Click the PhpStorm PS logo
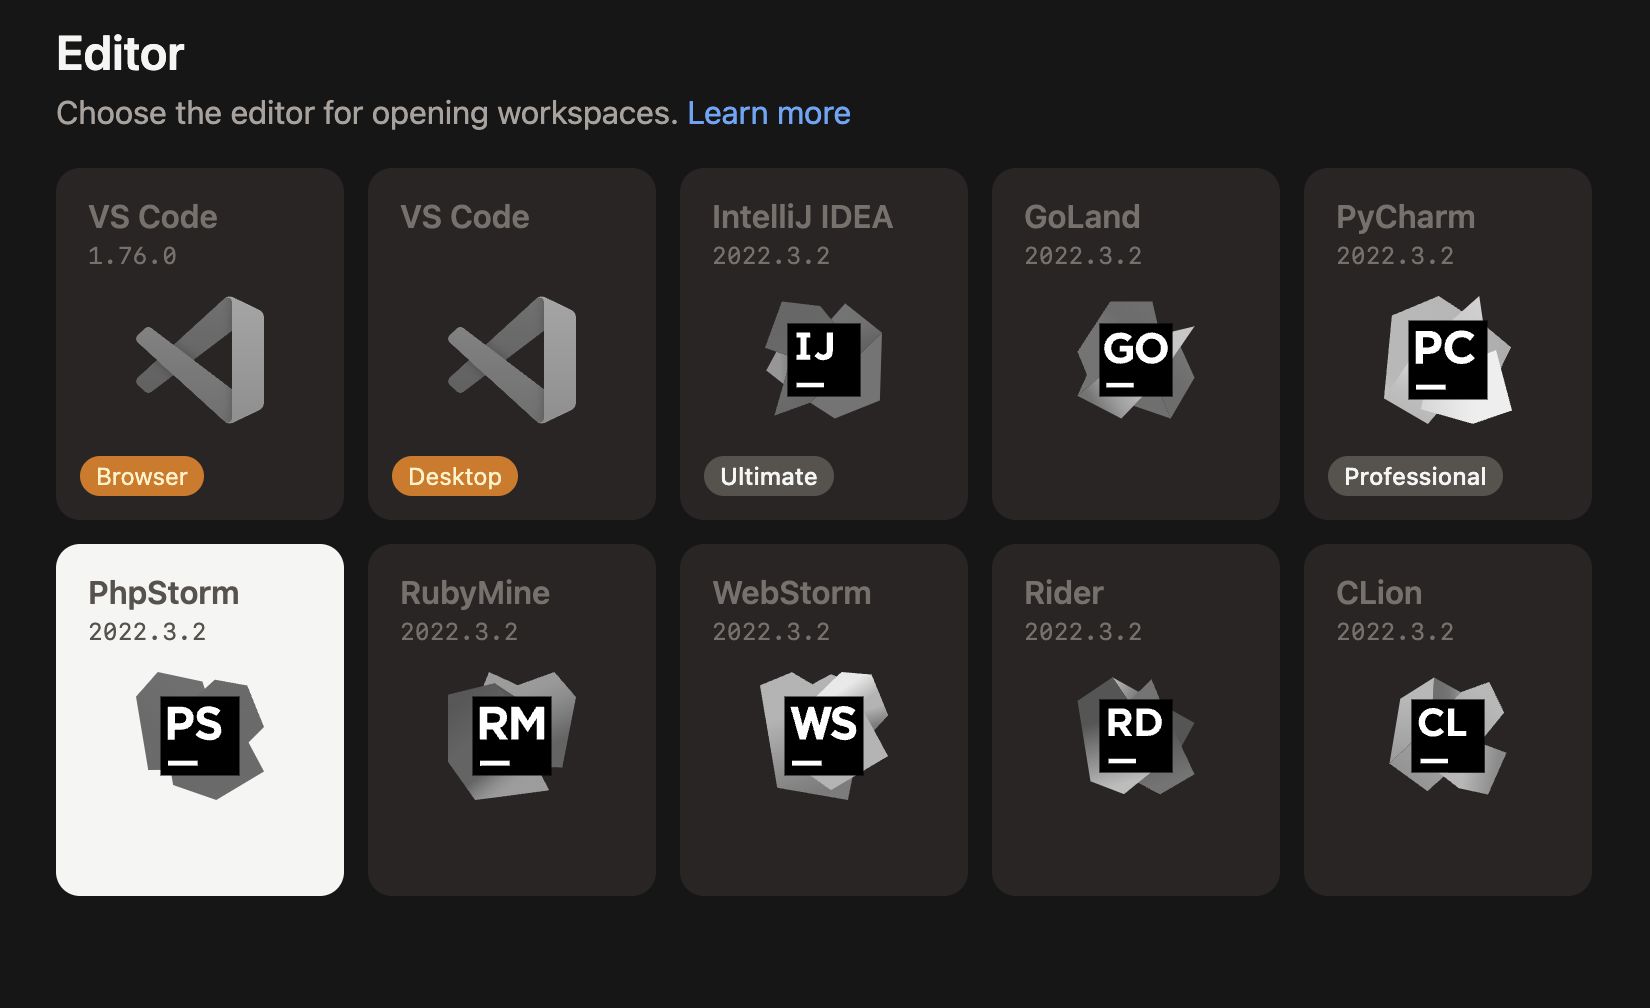The height and width of the screenshot is (1008, 1650). tap(200, 736)
